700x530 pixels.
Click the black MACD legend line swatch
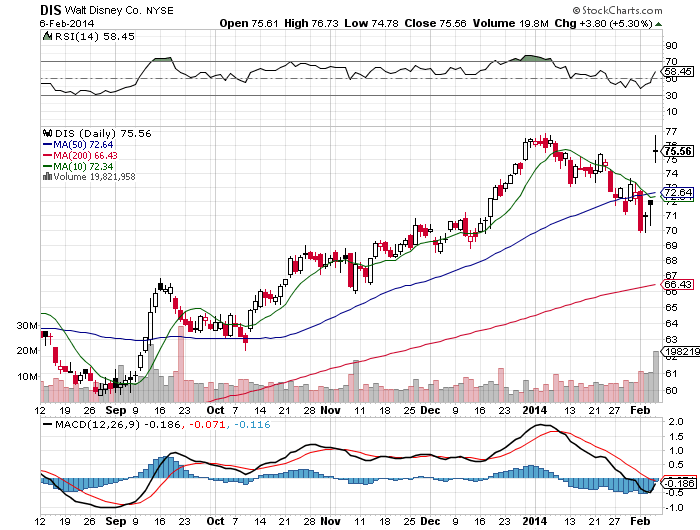(x=47, y=424)
